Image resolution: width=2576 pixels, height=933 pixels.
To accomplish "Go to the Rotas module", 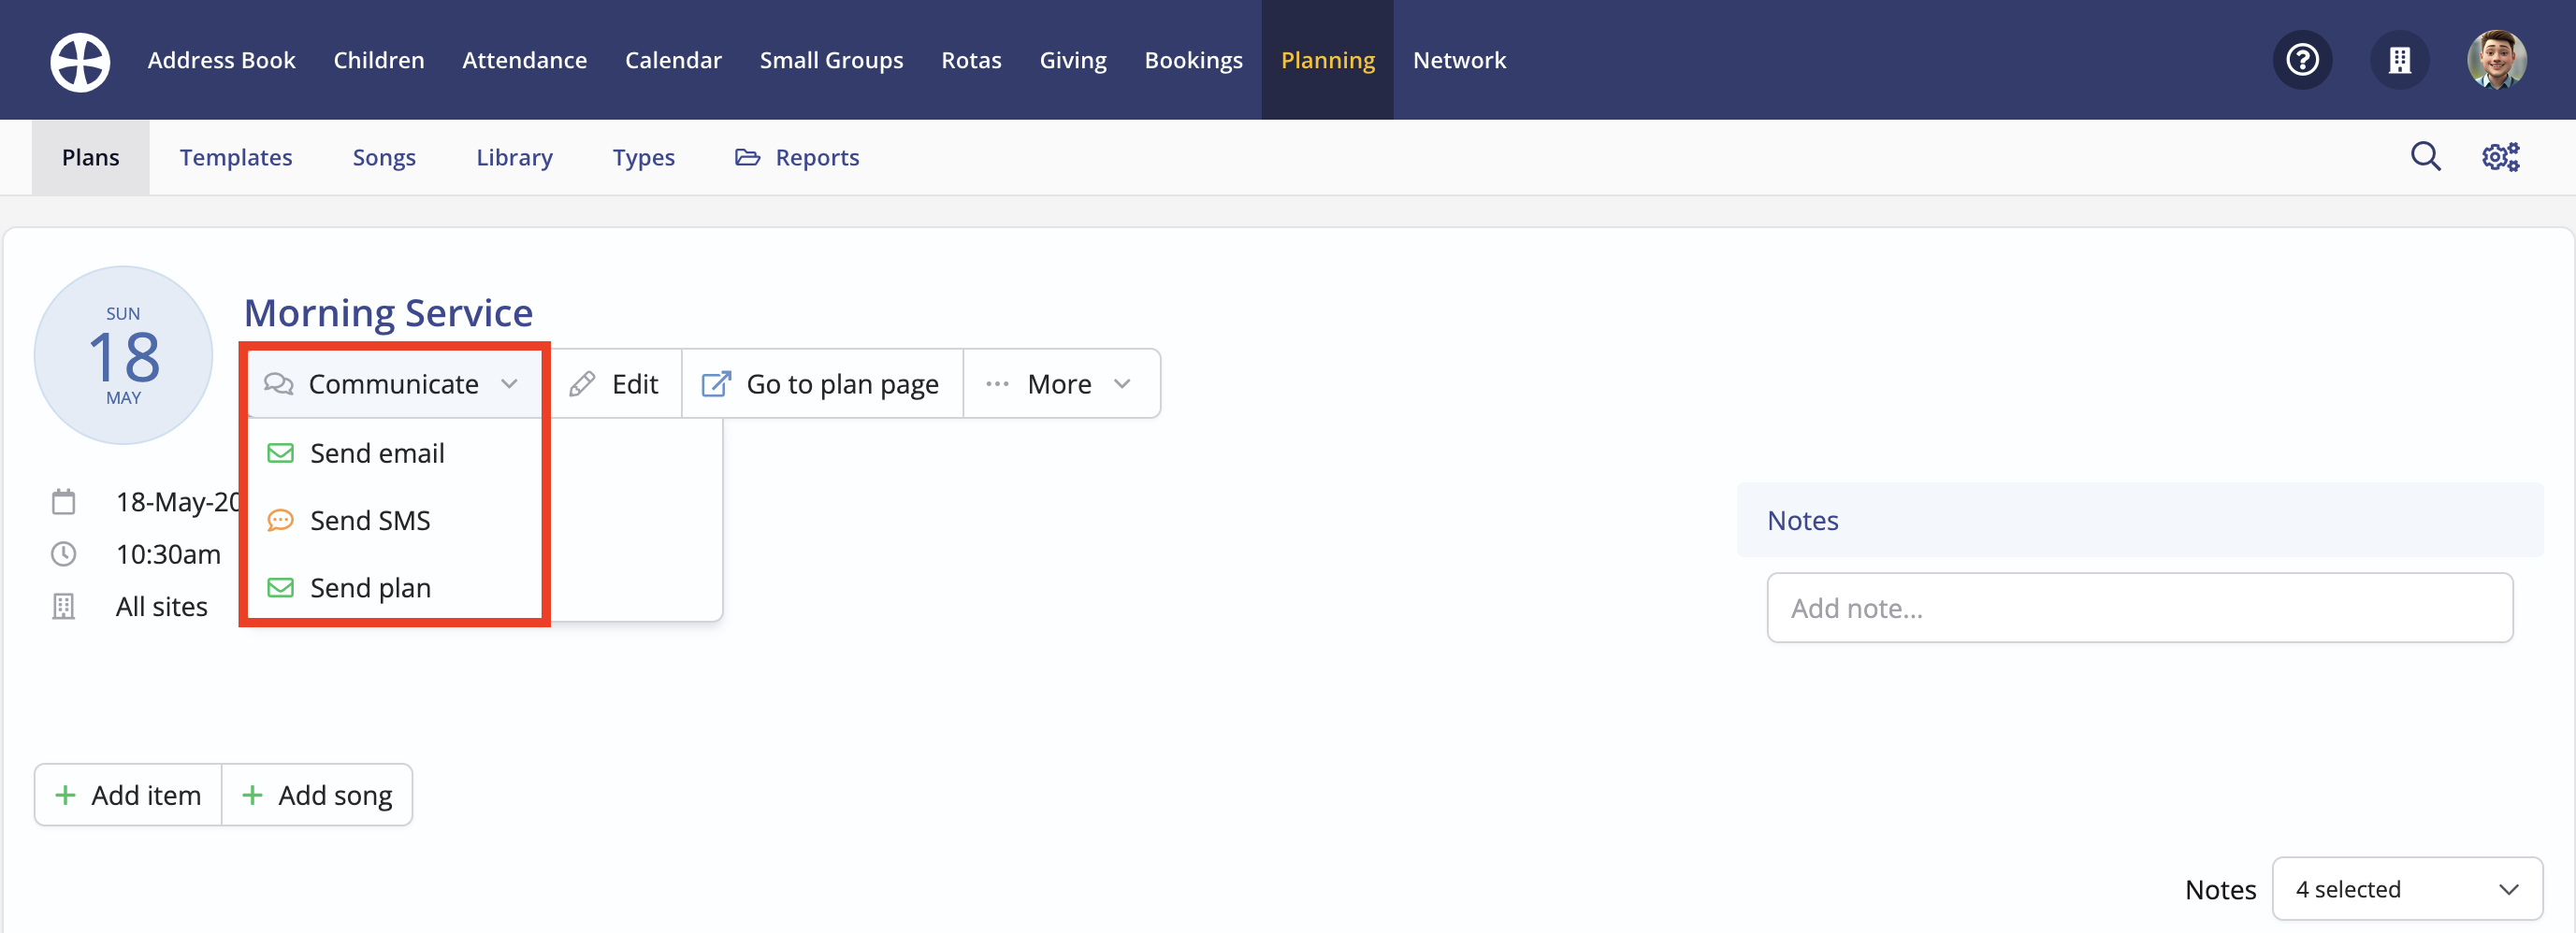I will 971,60.
